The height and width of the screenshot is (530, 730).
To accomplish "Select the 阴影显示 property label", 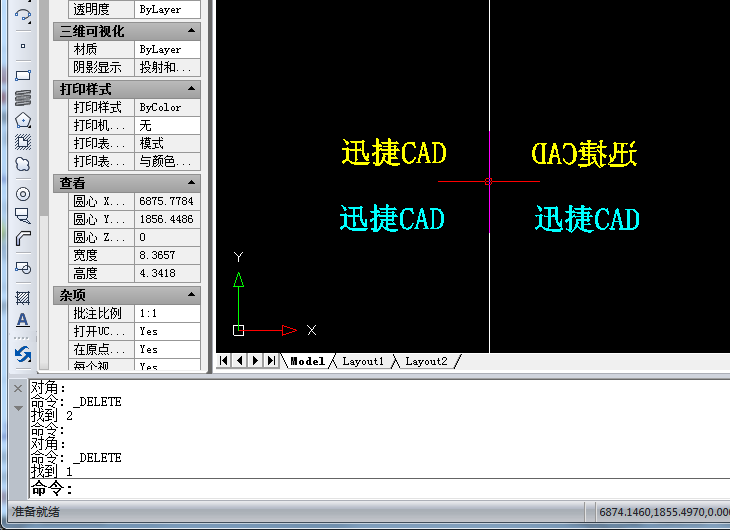I will [x=101, y=68].
